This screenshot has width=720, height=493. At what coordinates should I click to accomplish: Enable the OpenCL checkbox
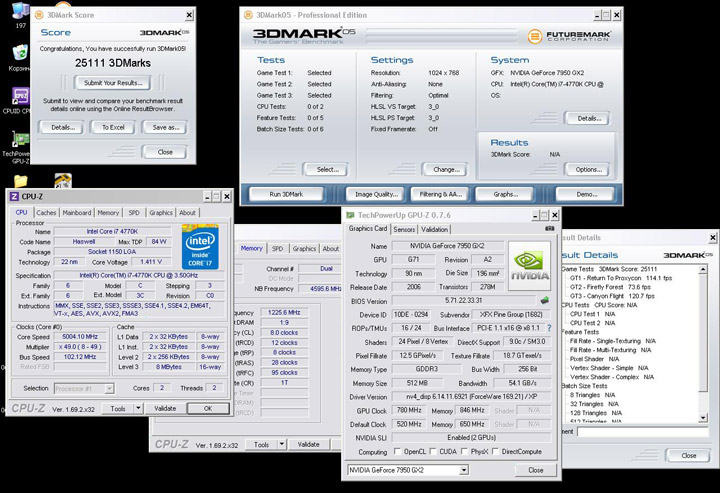coord(398,452)
